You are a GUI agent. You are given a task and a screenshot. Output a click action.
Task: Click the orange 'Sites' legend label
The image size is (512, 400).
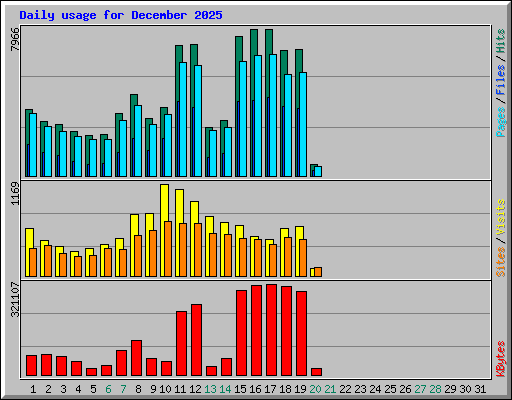pos(500,262)
